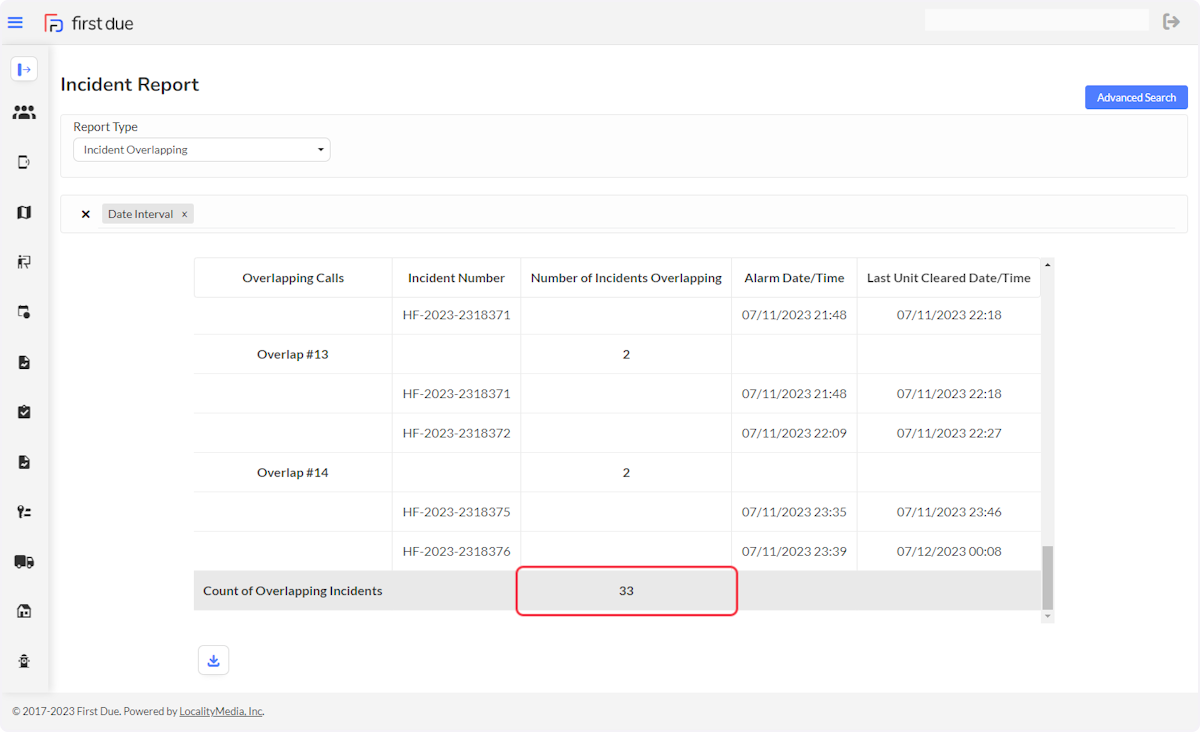Open the Report Type dropdown

(202, 150)
